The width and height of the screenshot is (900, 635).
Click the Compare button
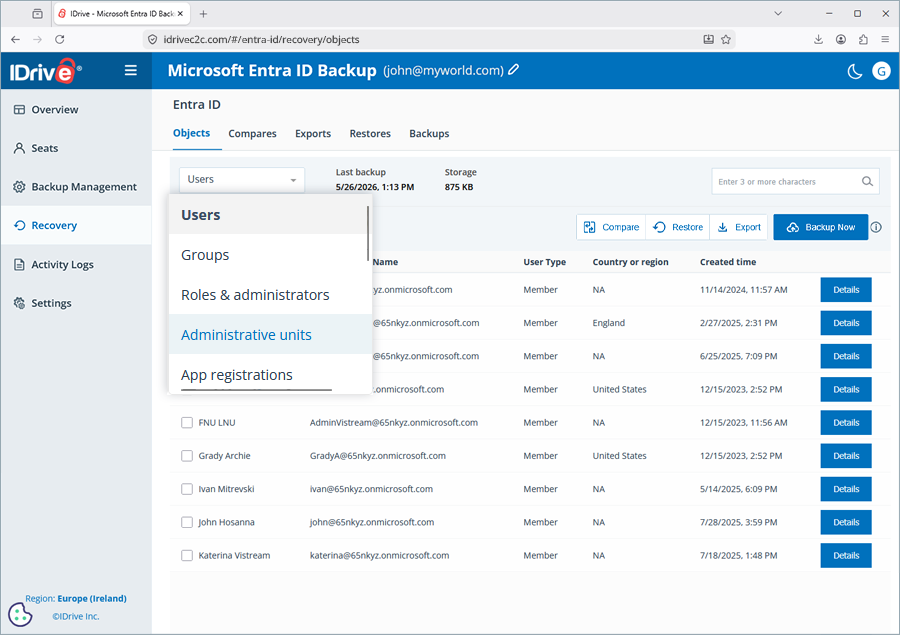click(611, 227)
